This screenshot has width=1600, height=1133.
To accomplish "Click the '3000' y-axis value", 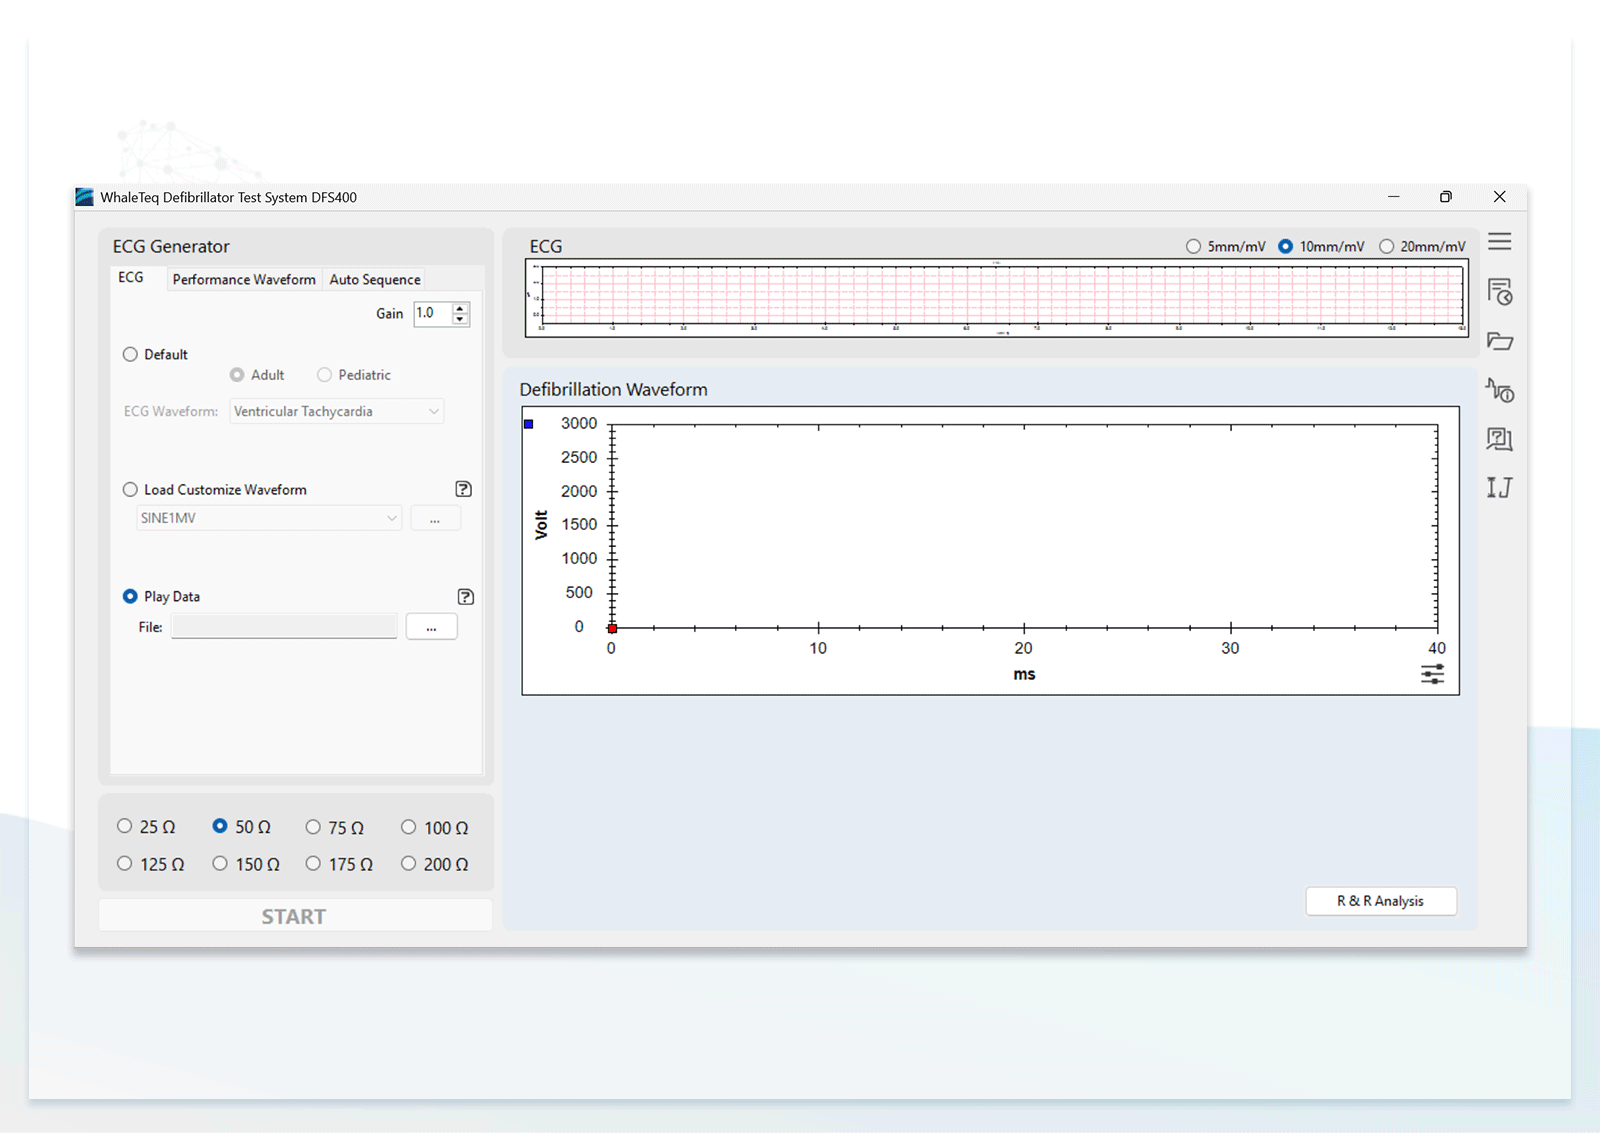I will pos(579,424).
